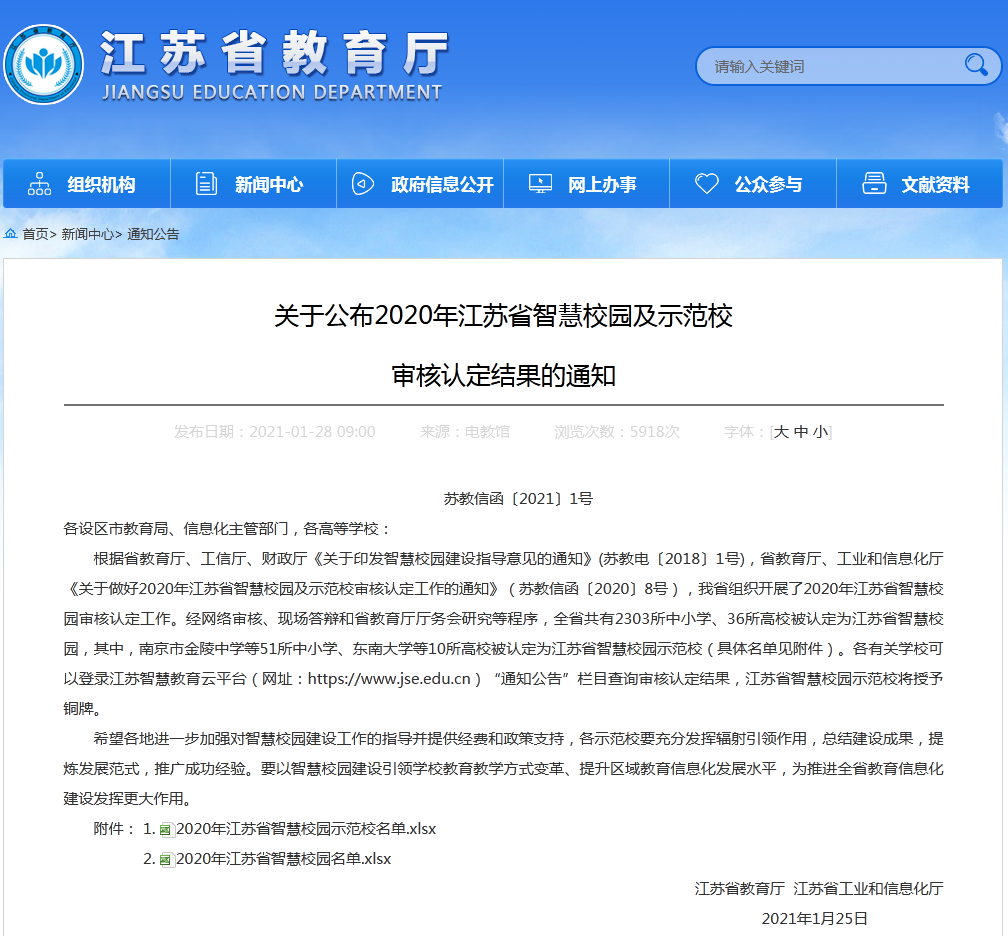Click the home icon in the breadcrumb
This screenshot has width=1008, height=936.
(11, 234)
